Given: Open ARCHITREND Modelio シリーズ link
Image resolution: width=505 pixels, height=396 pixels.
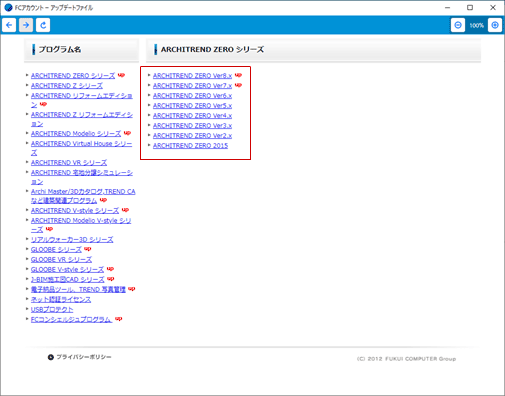Looking at the screenshot, I should pyautogui.click(x=76, y=134).
